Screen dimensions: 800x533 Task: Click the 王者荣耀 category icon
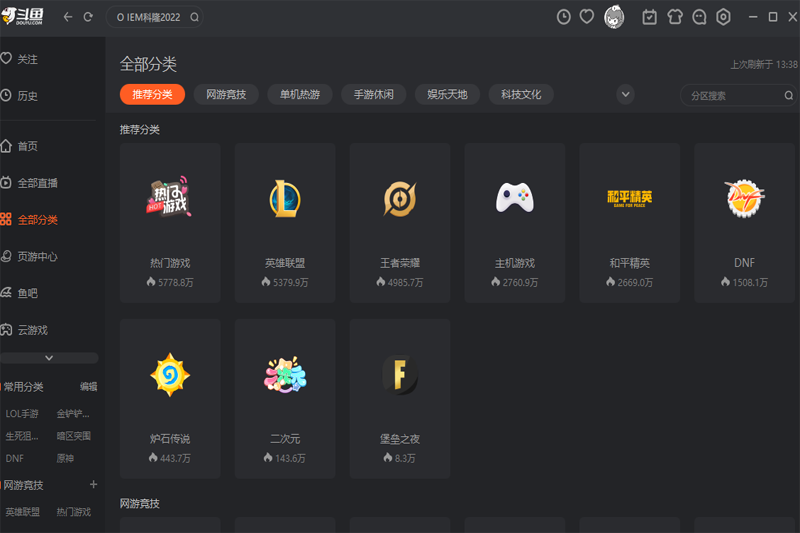pyautogui.click(x=400, y=198)
